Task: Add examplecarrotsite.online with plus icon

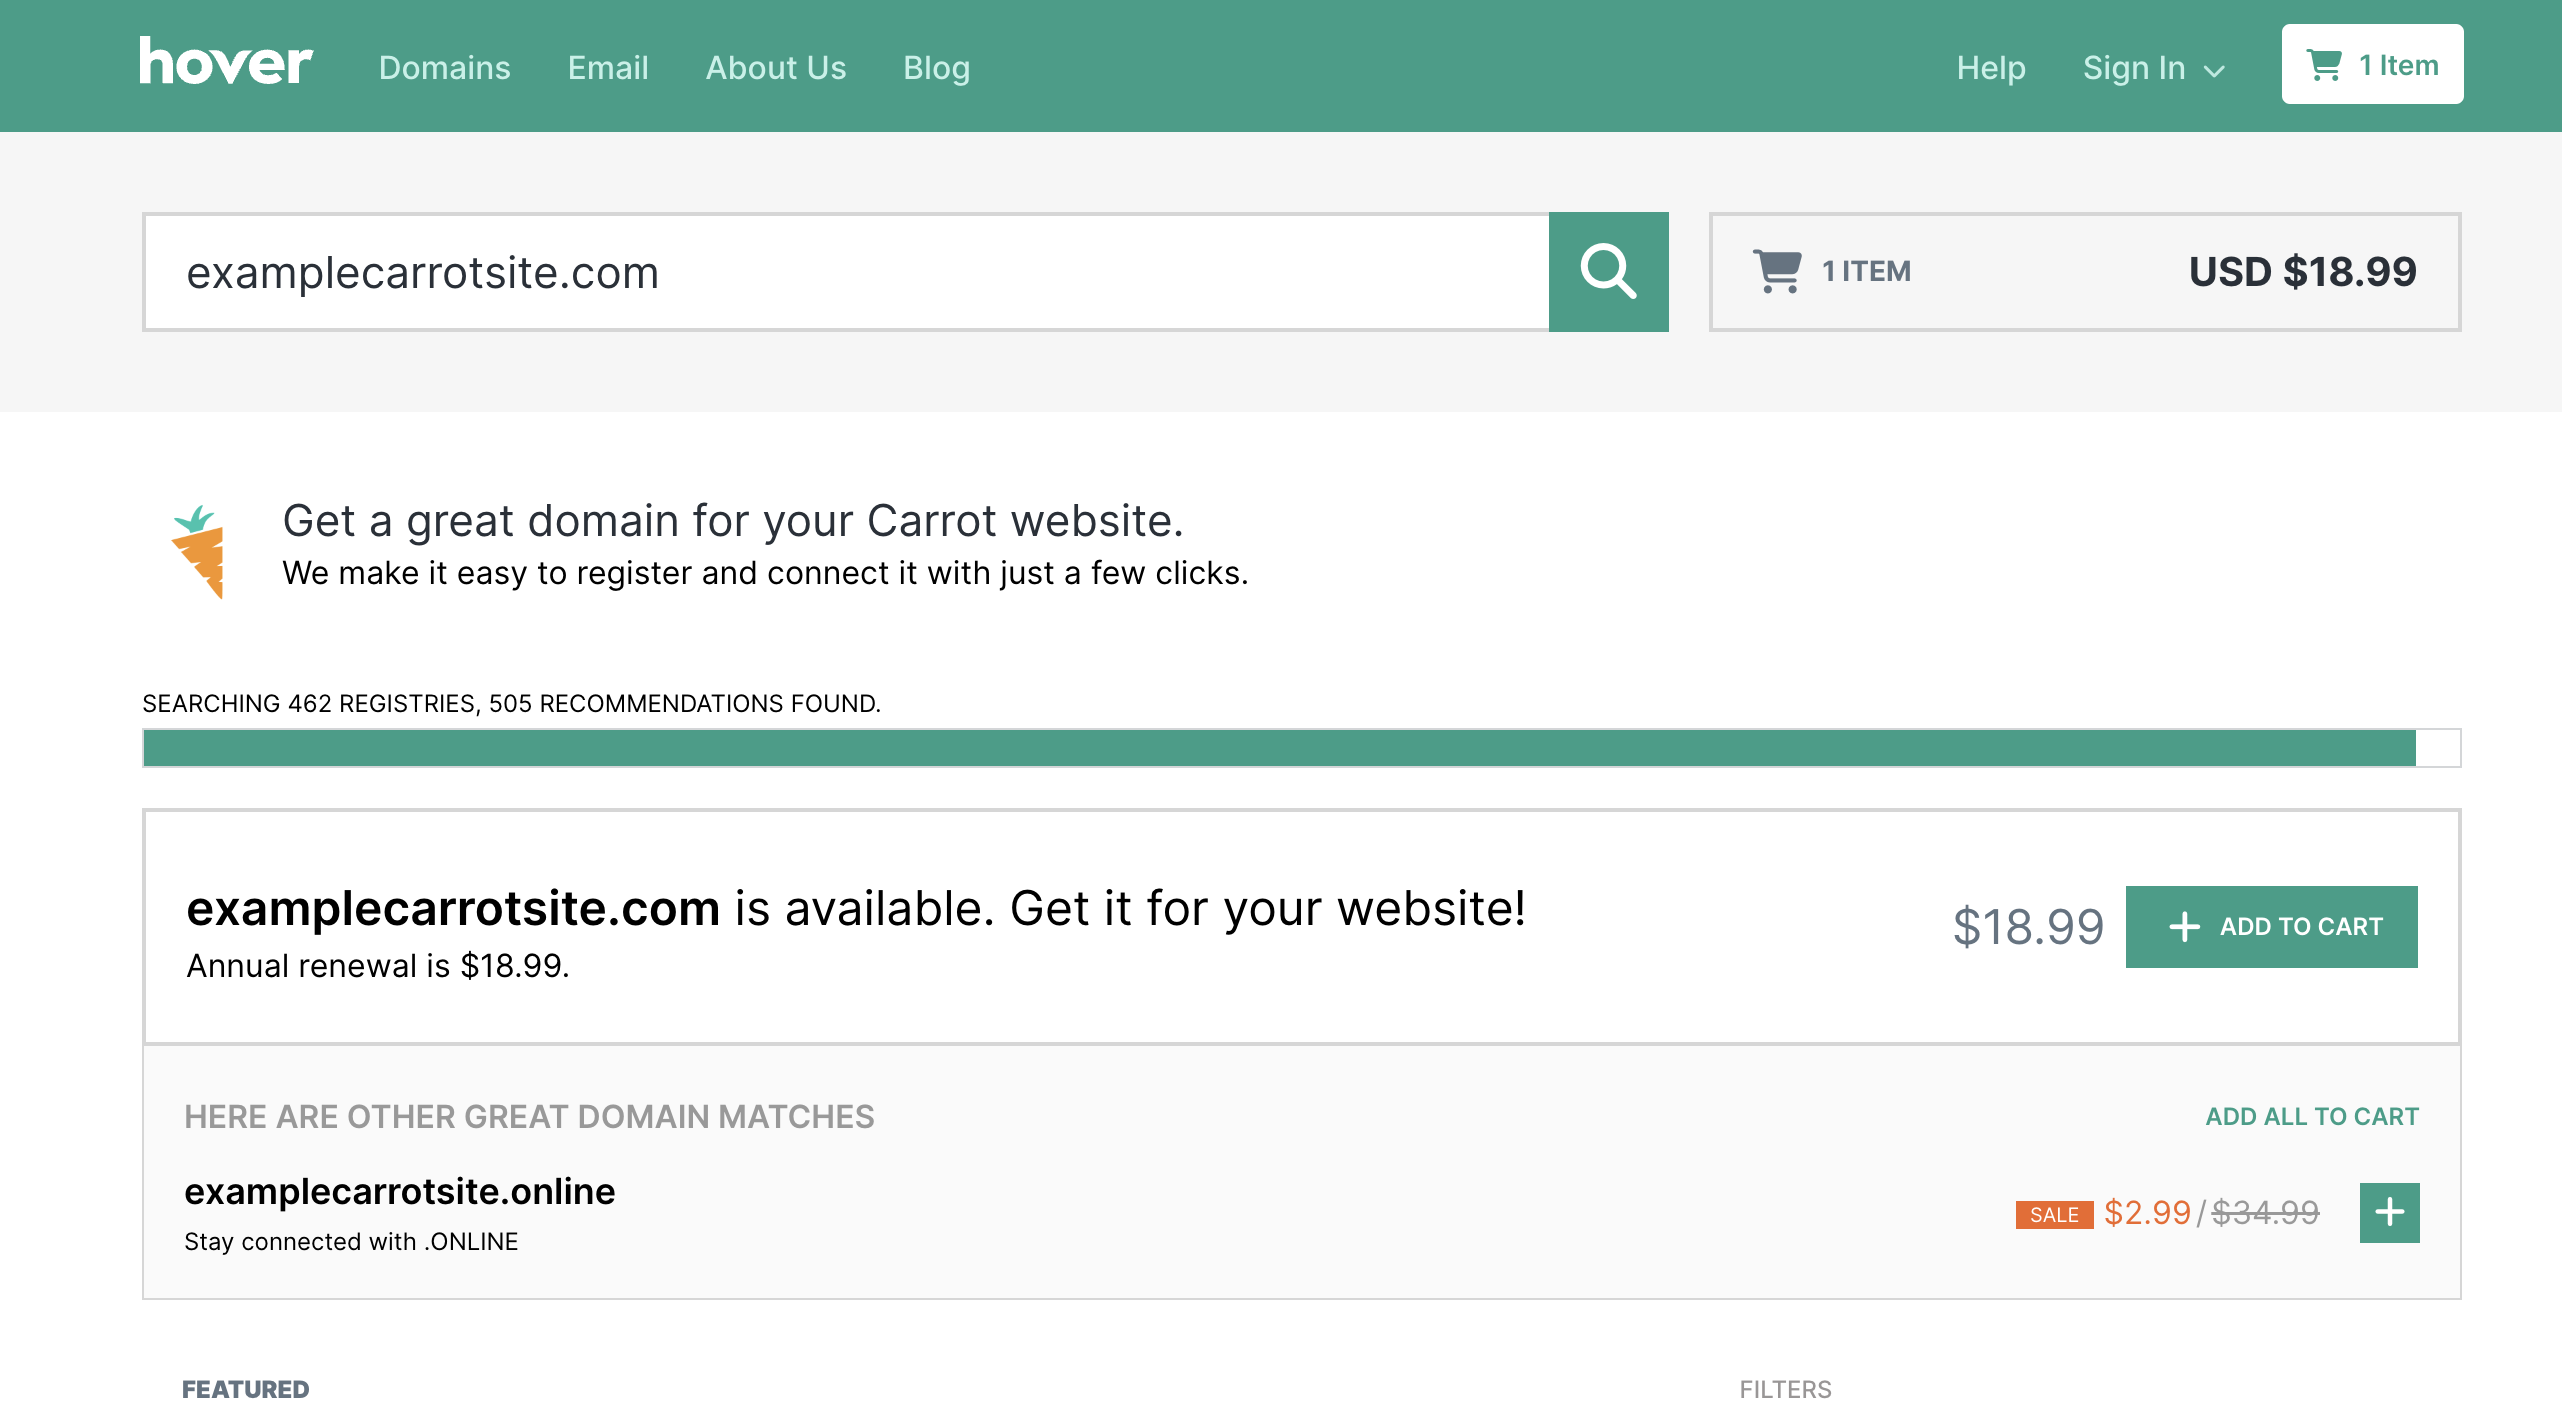Action: (2389, 1213)
